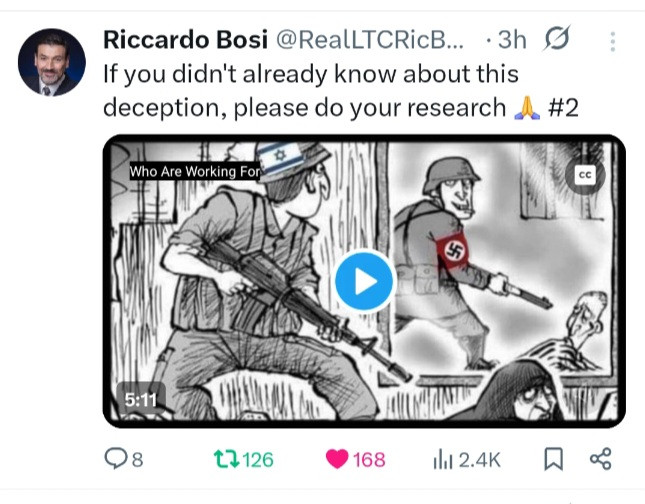Open the view analytics bar chart icon
645x504 pixels.
click(443, 460)
